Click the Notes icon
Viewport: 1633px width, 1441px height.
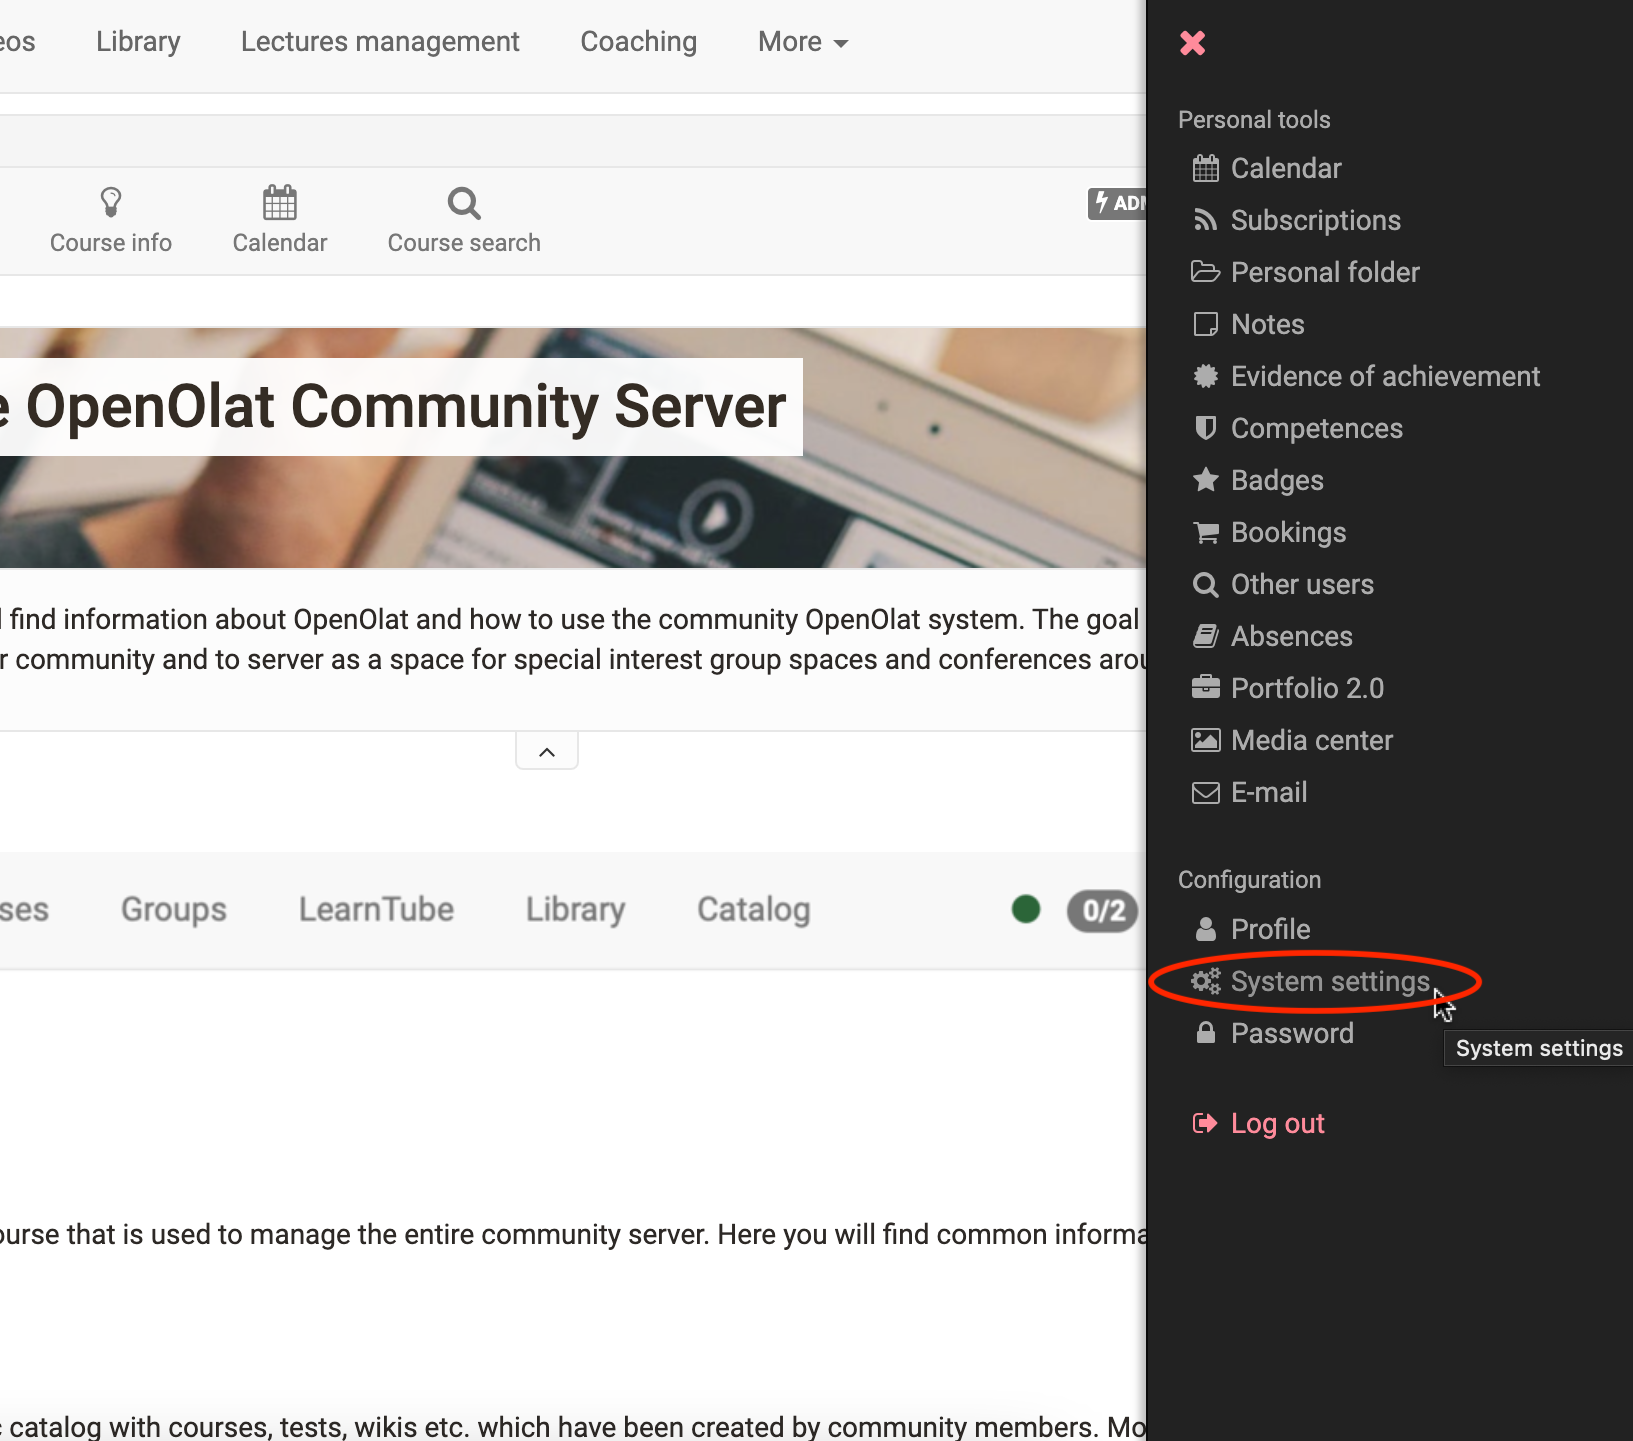coord(1206,324)
